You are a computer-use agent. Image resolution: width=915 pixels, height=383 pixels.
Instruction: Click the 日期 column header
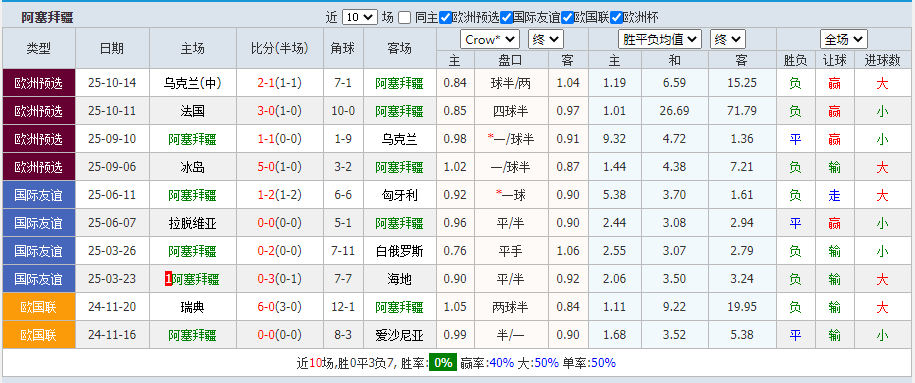tap(112, 48)
